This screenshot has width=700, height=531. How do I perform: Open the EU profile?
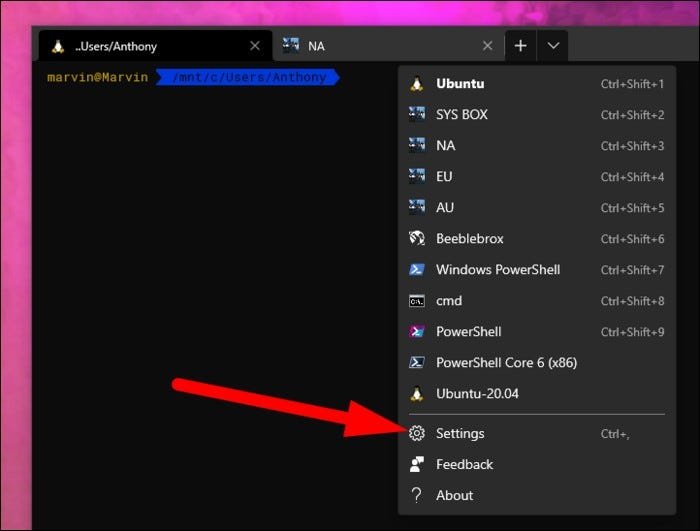point(537,176)
